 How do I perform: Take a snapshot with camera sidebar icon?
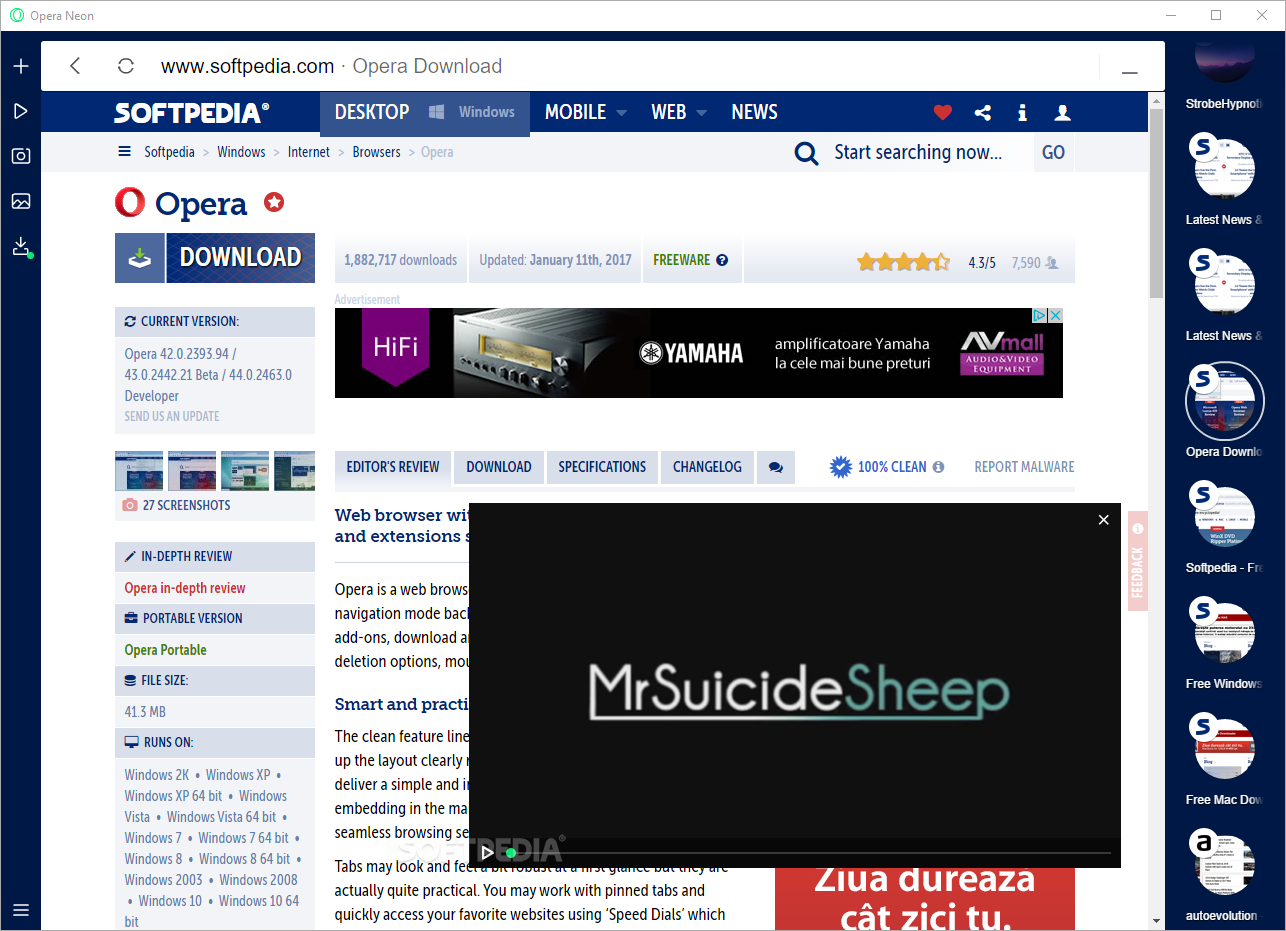click(21, 156)
